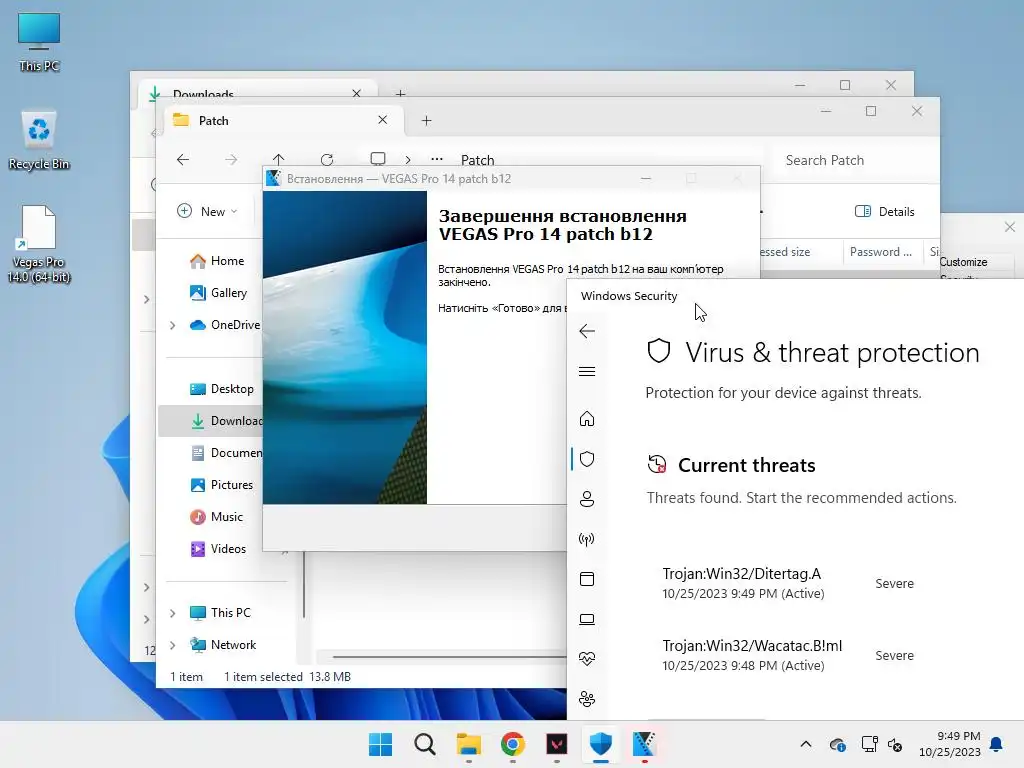The image size is (1024, 768).
Task: Open Recycle Bin desktop icon
Action: pos(39,140)
